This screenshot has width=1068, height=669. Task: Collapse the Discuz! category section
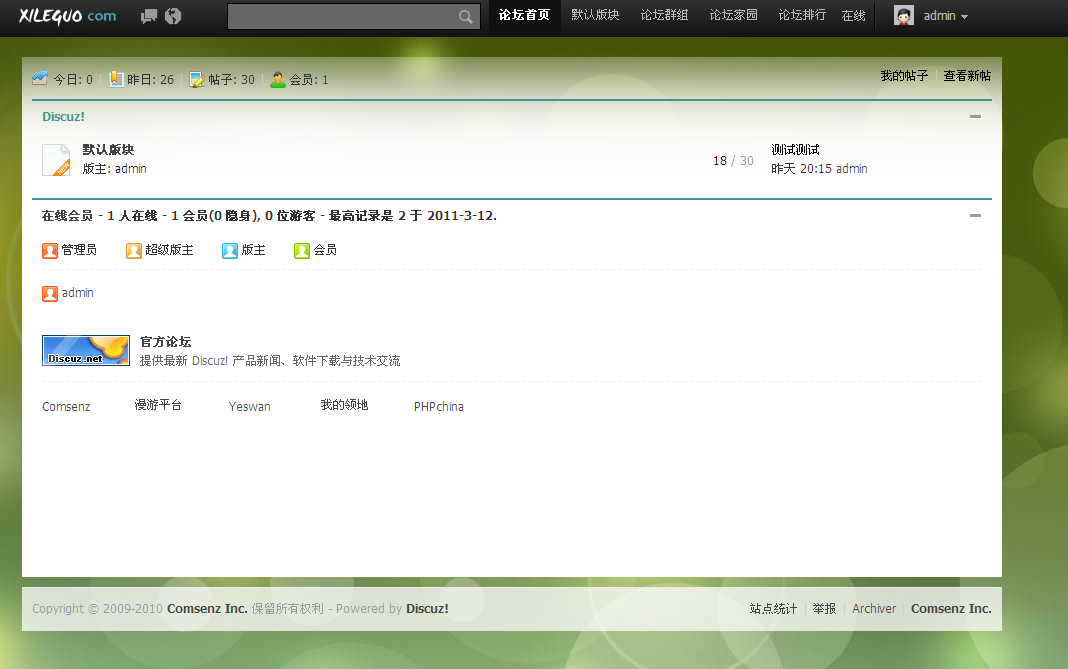[x=975, y=116]
